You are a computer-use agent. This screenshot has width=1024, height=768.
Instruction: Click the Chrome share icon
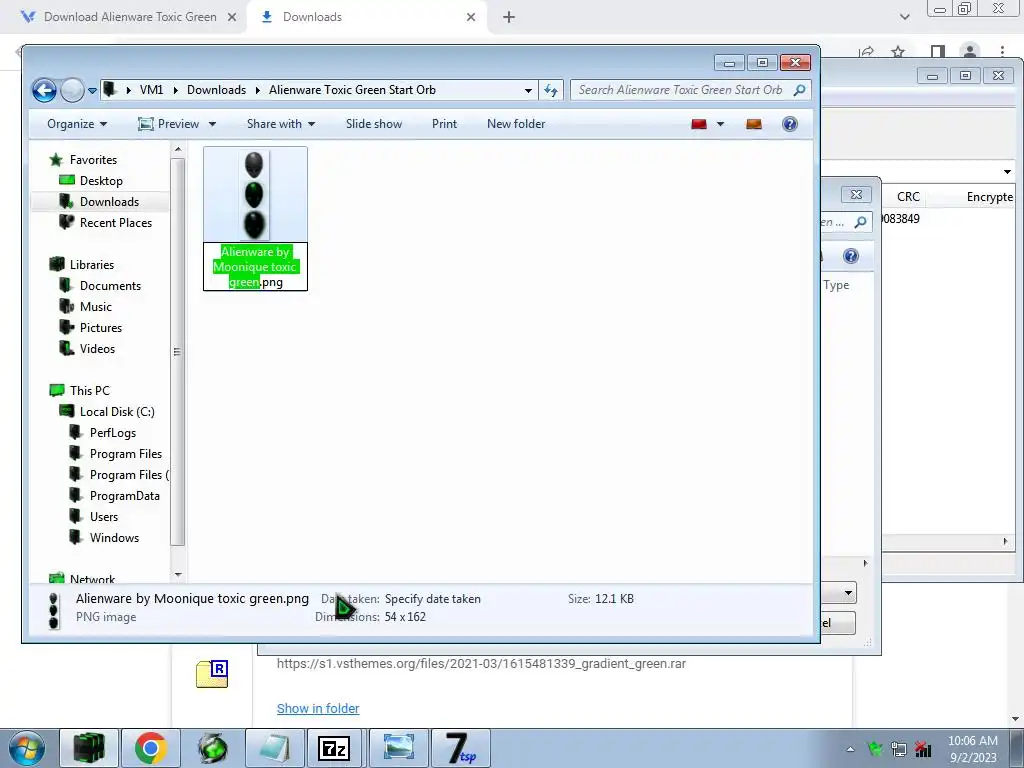coord(867,51)
